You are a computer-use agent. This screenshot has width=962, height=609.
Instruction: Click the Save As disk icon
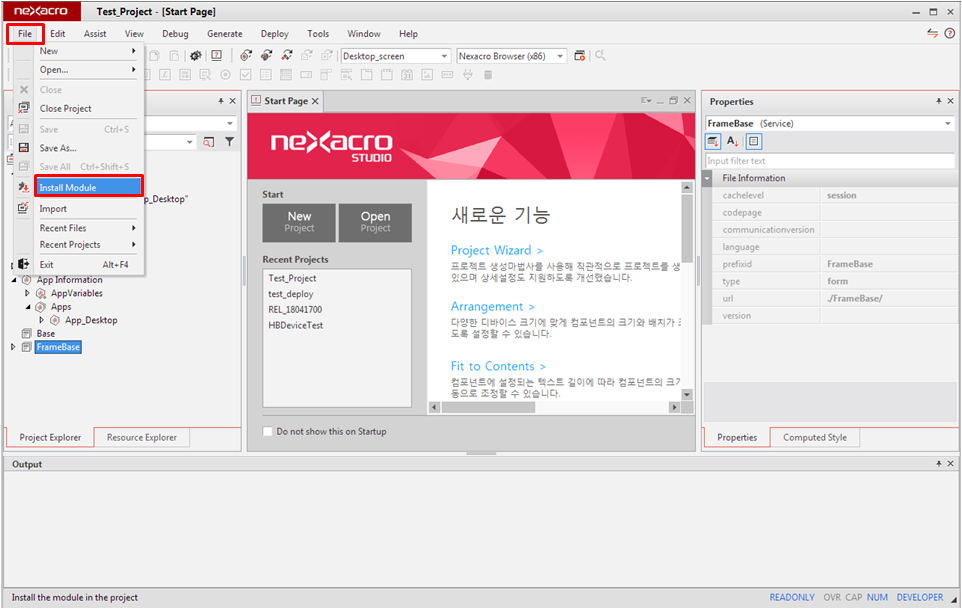tap(23, 148)
